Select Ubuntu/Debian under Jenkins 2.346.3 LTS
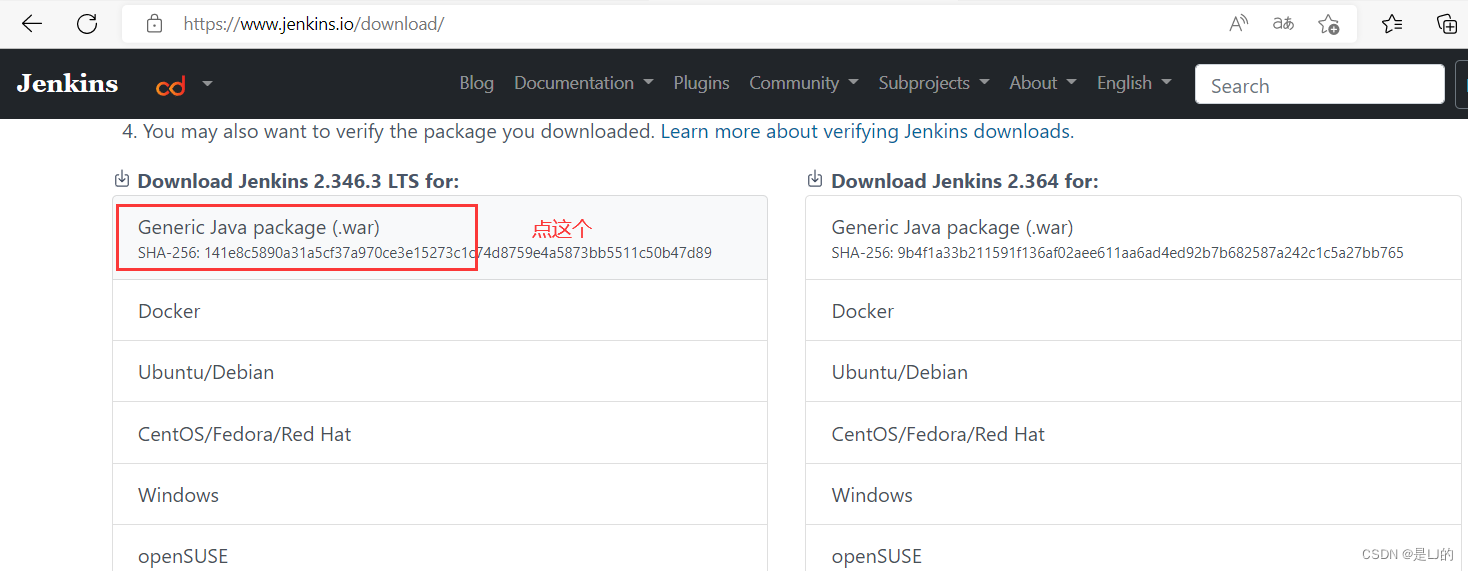 pyautogui.click(x=440, y=372)
